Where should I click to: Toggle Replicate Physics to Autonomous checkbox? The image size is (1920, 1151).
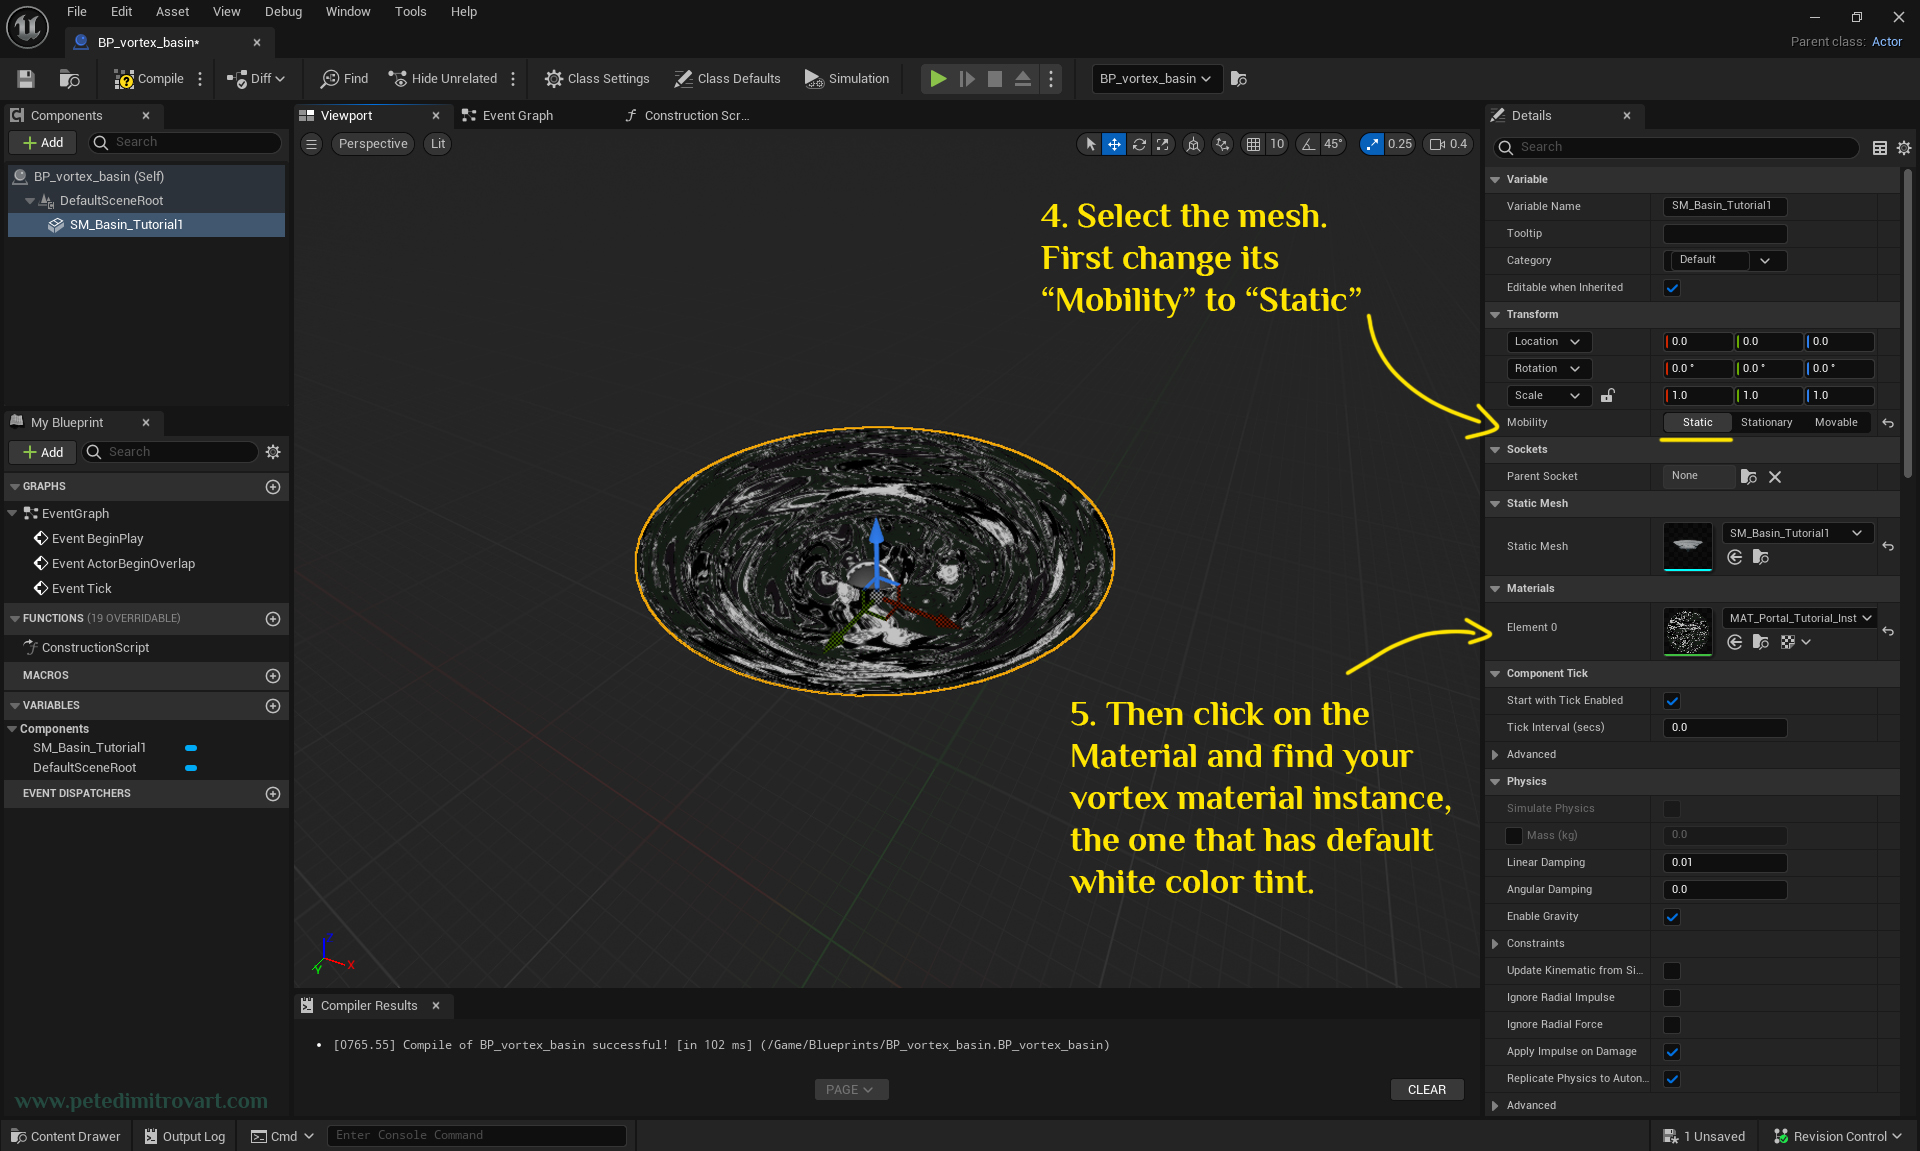tap(1671, 1078)
